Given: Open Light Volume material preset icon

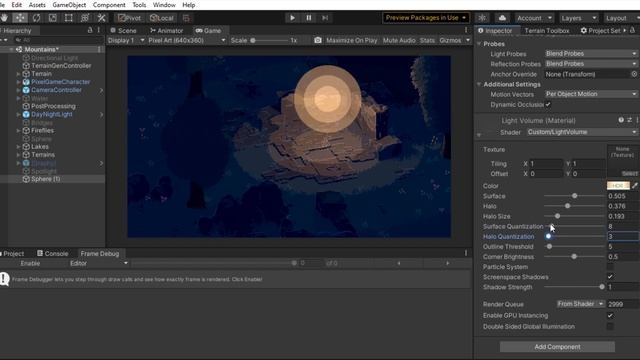Looking at the screenshot, I should pos(629,120).
